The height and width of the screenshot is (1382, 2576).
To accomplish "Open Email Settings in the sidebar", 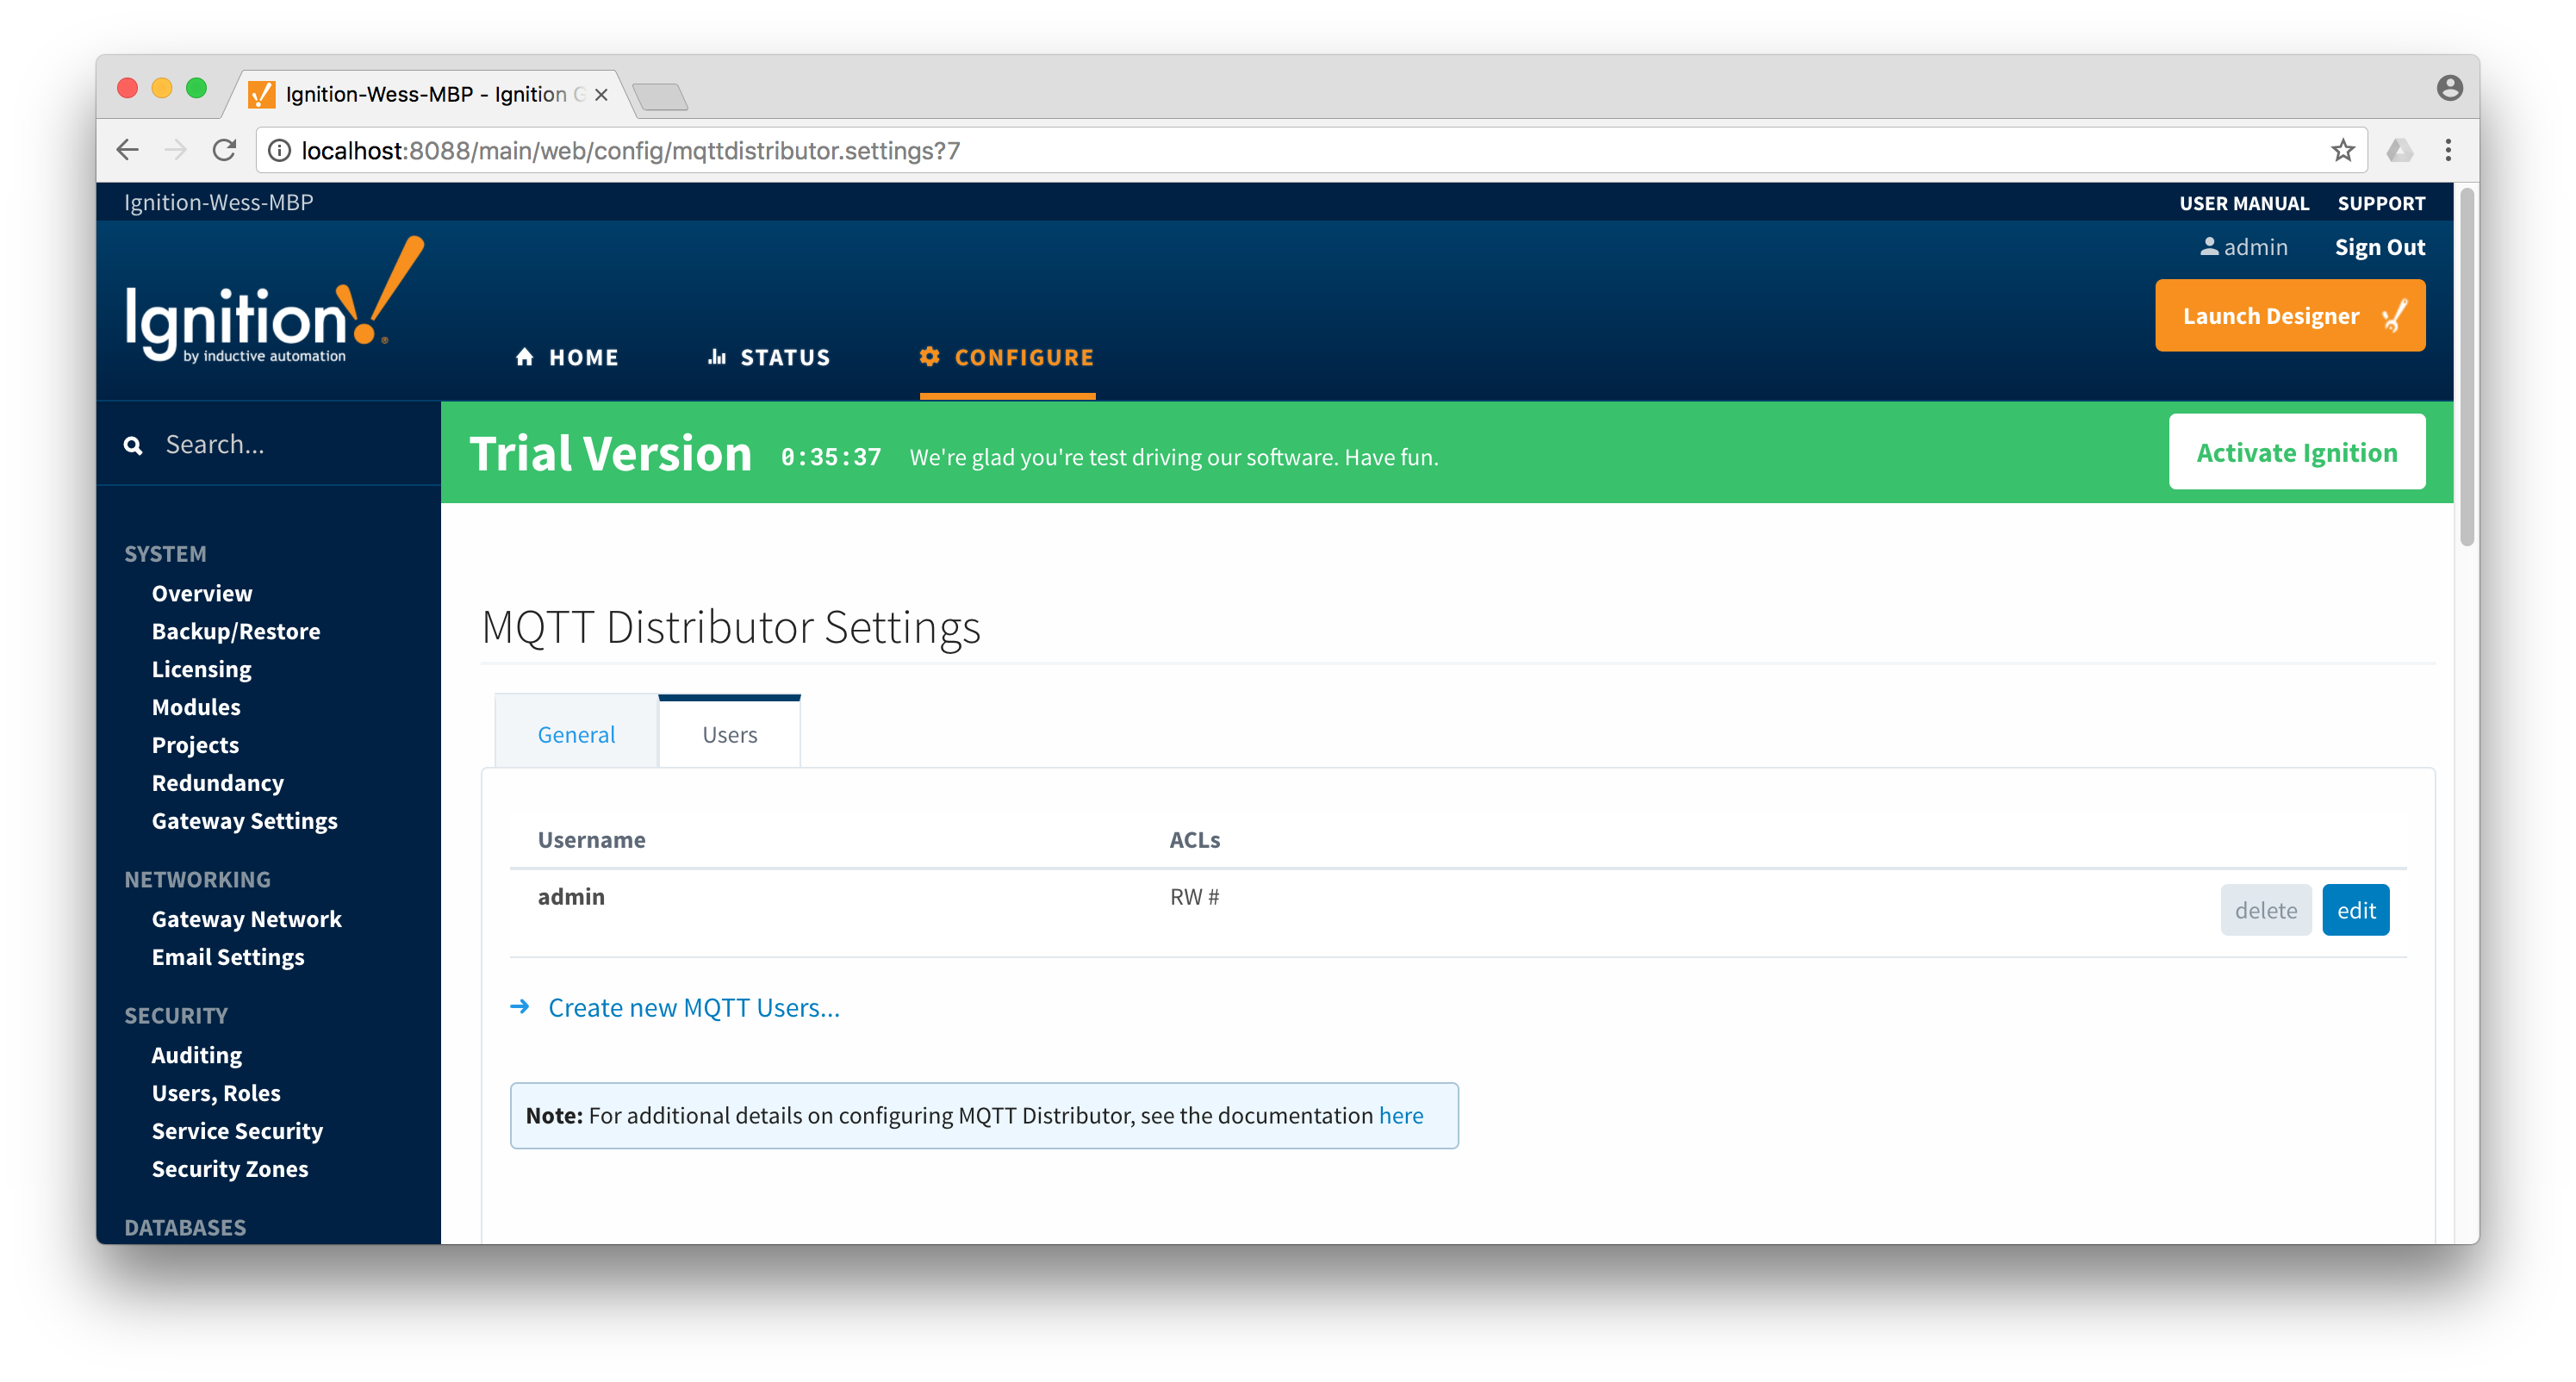I will pyautogui.click(x=228, y=957).
